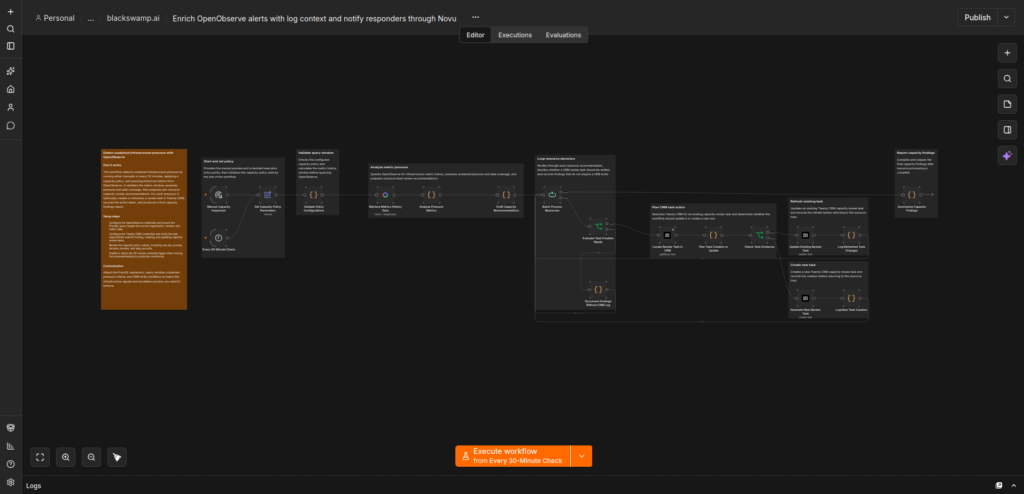This screenshot has height=494, width=1024.
Task: Open the bar chart icon in left sidebar
Action: point(10,446)
